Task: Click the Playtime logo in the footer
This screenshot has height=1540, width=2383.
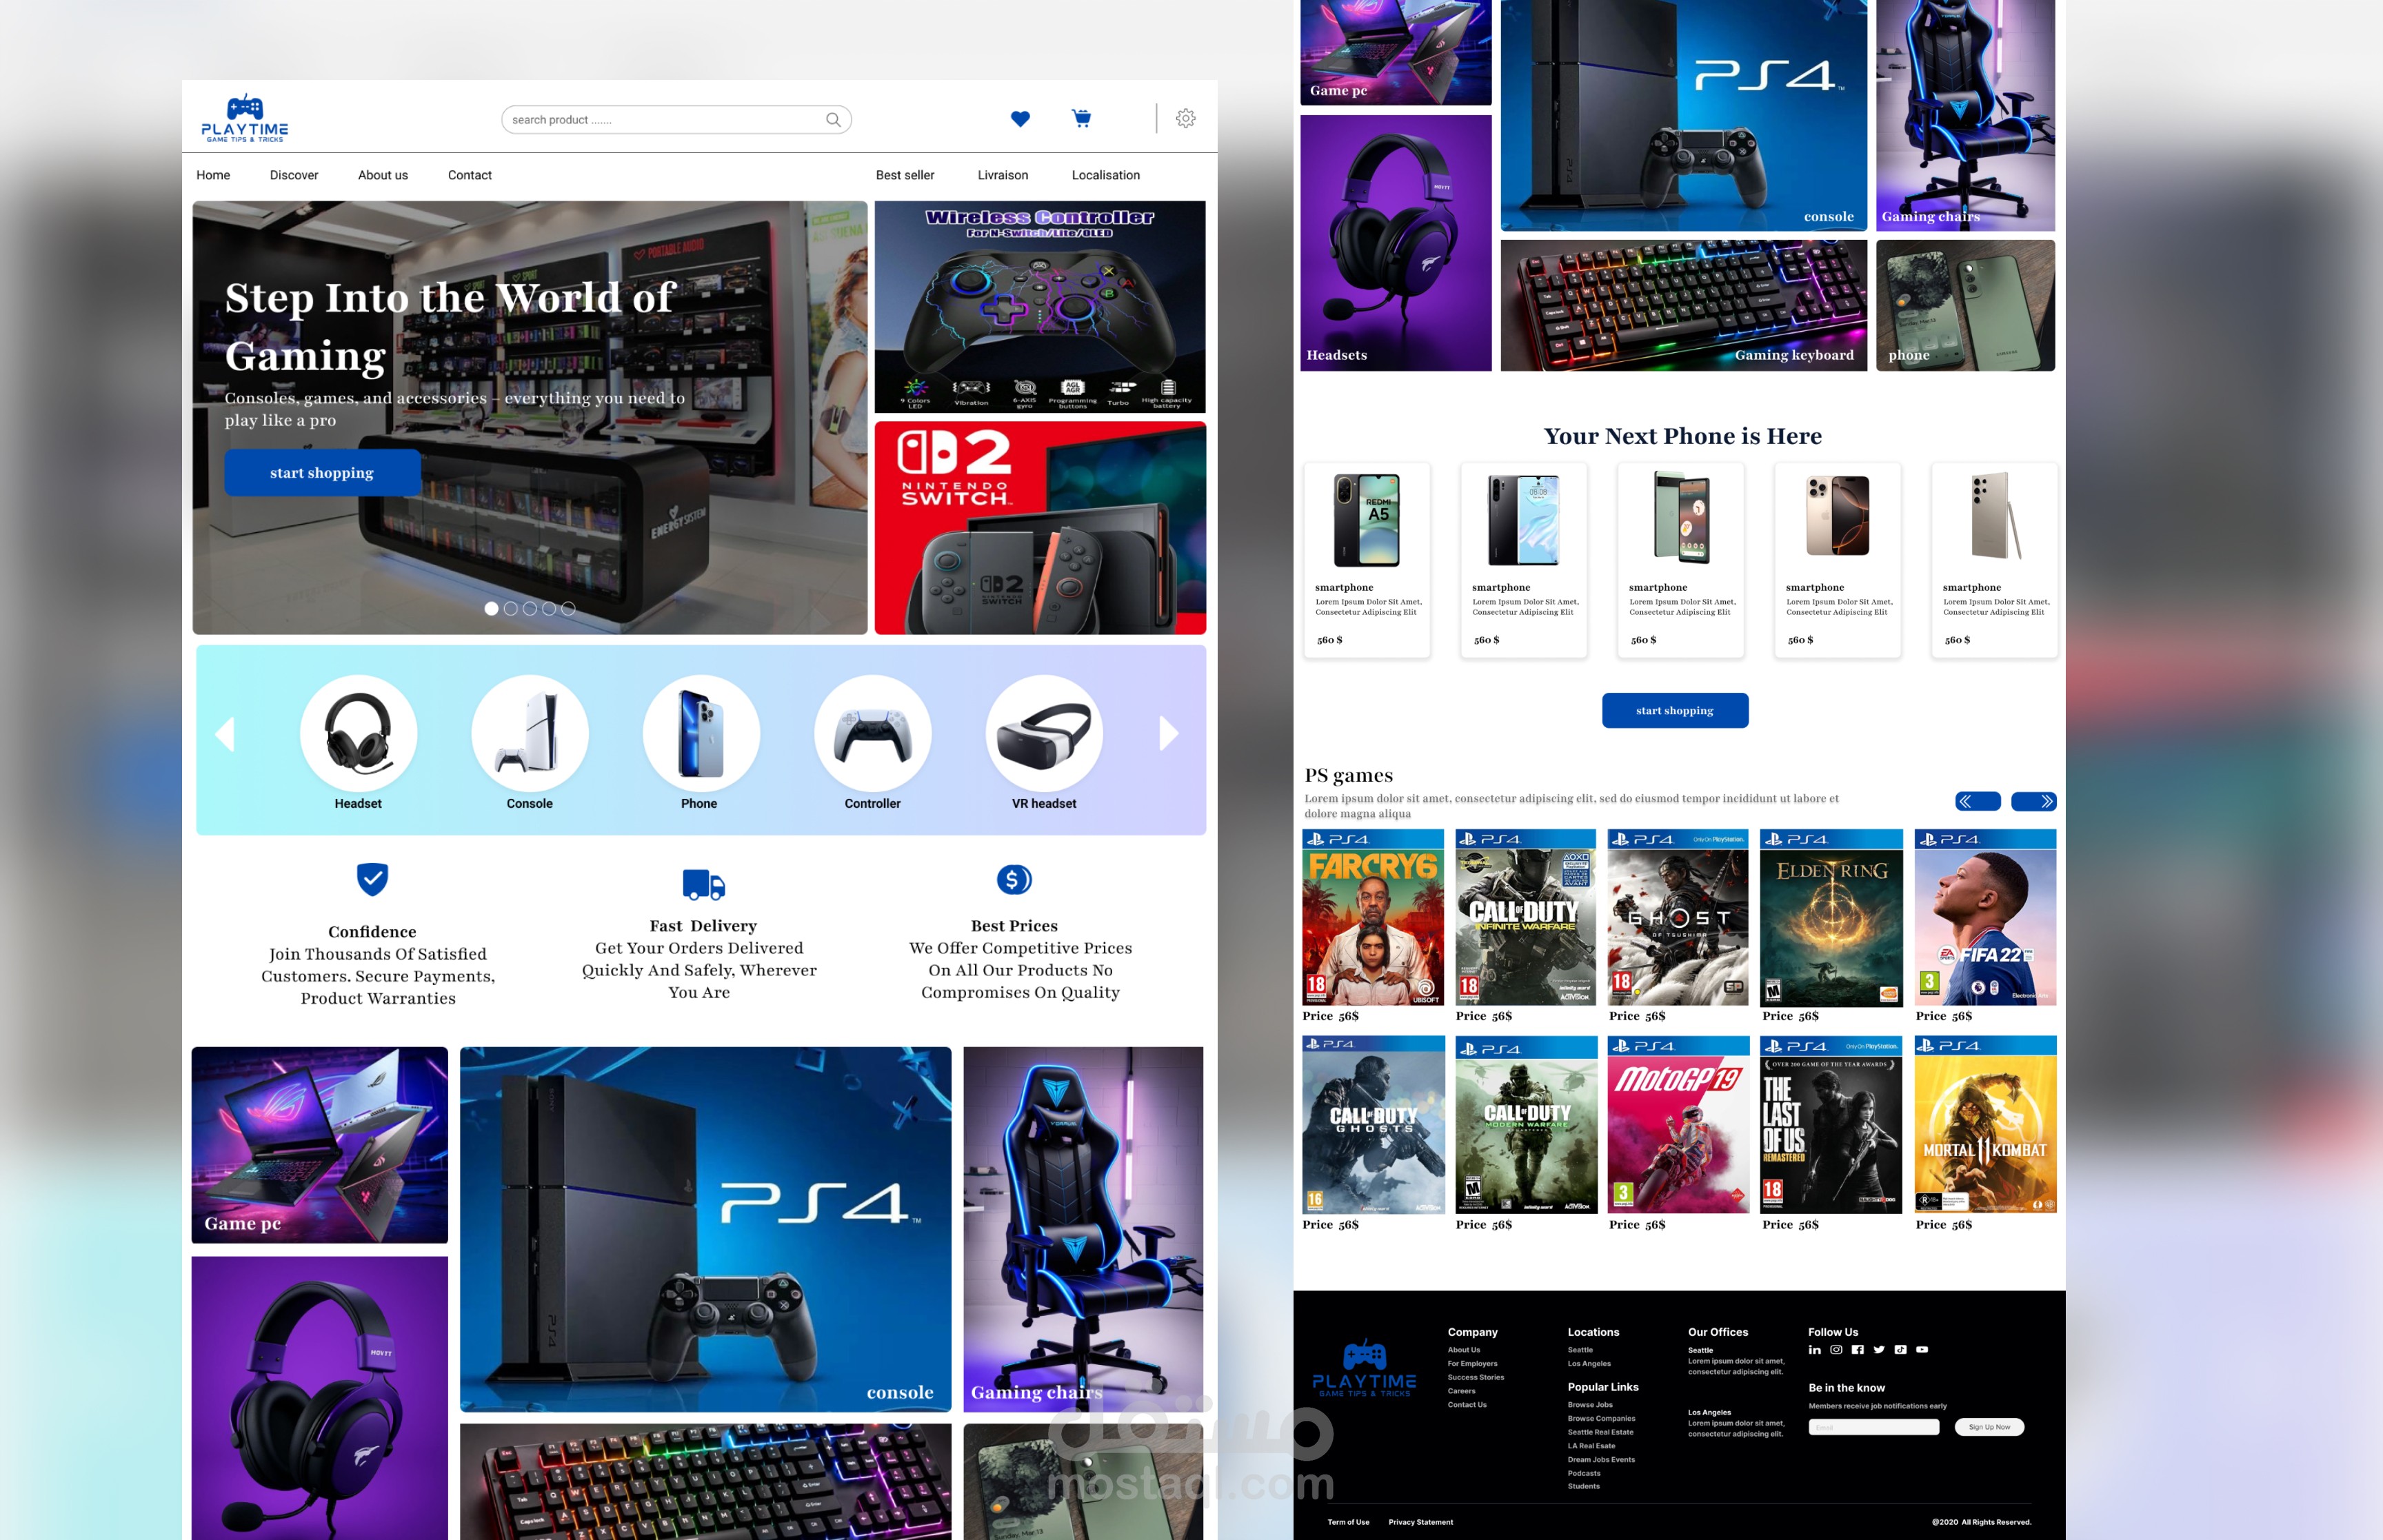Action: (1364, 1369)
